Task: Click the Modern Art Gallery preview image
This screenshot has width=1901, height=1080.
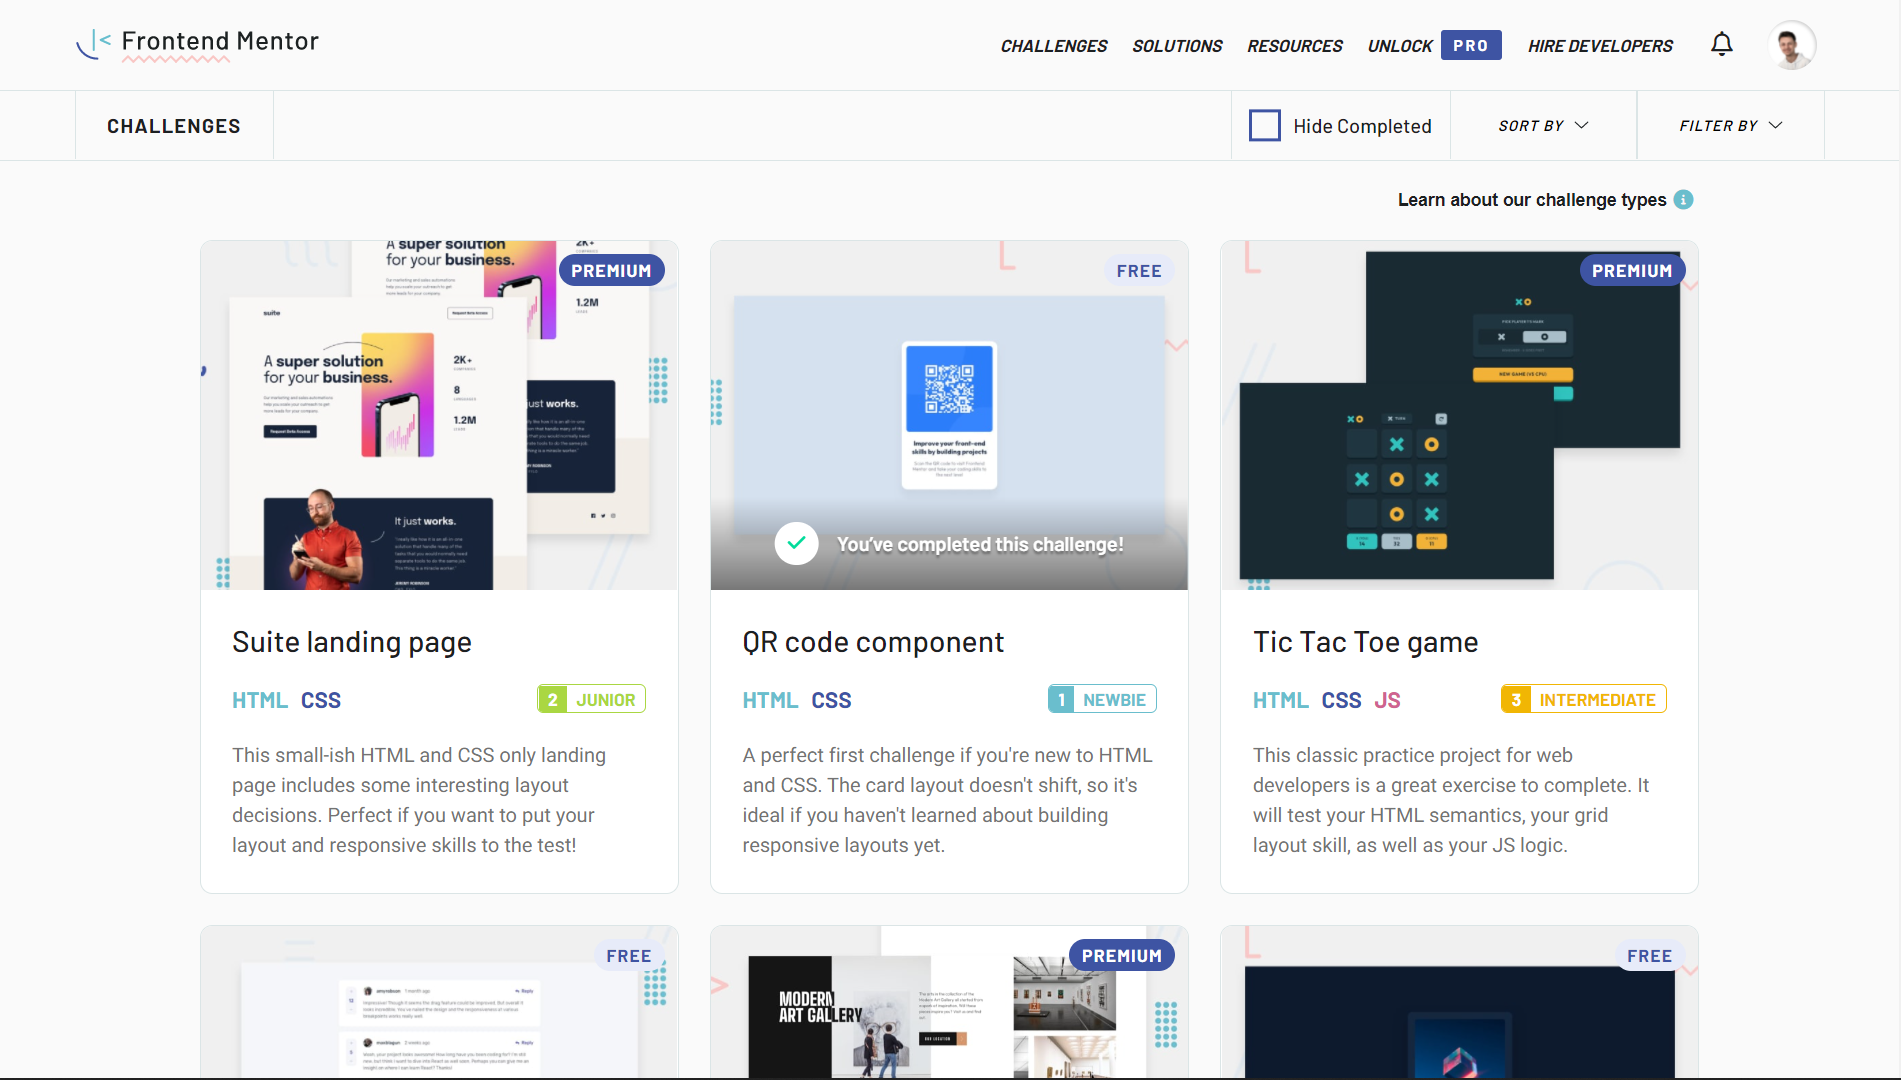Action: 949,1003
